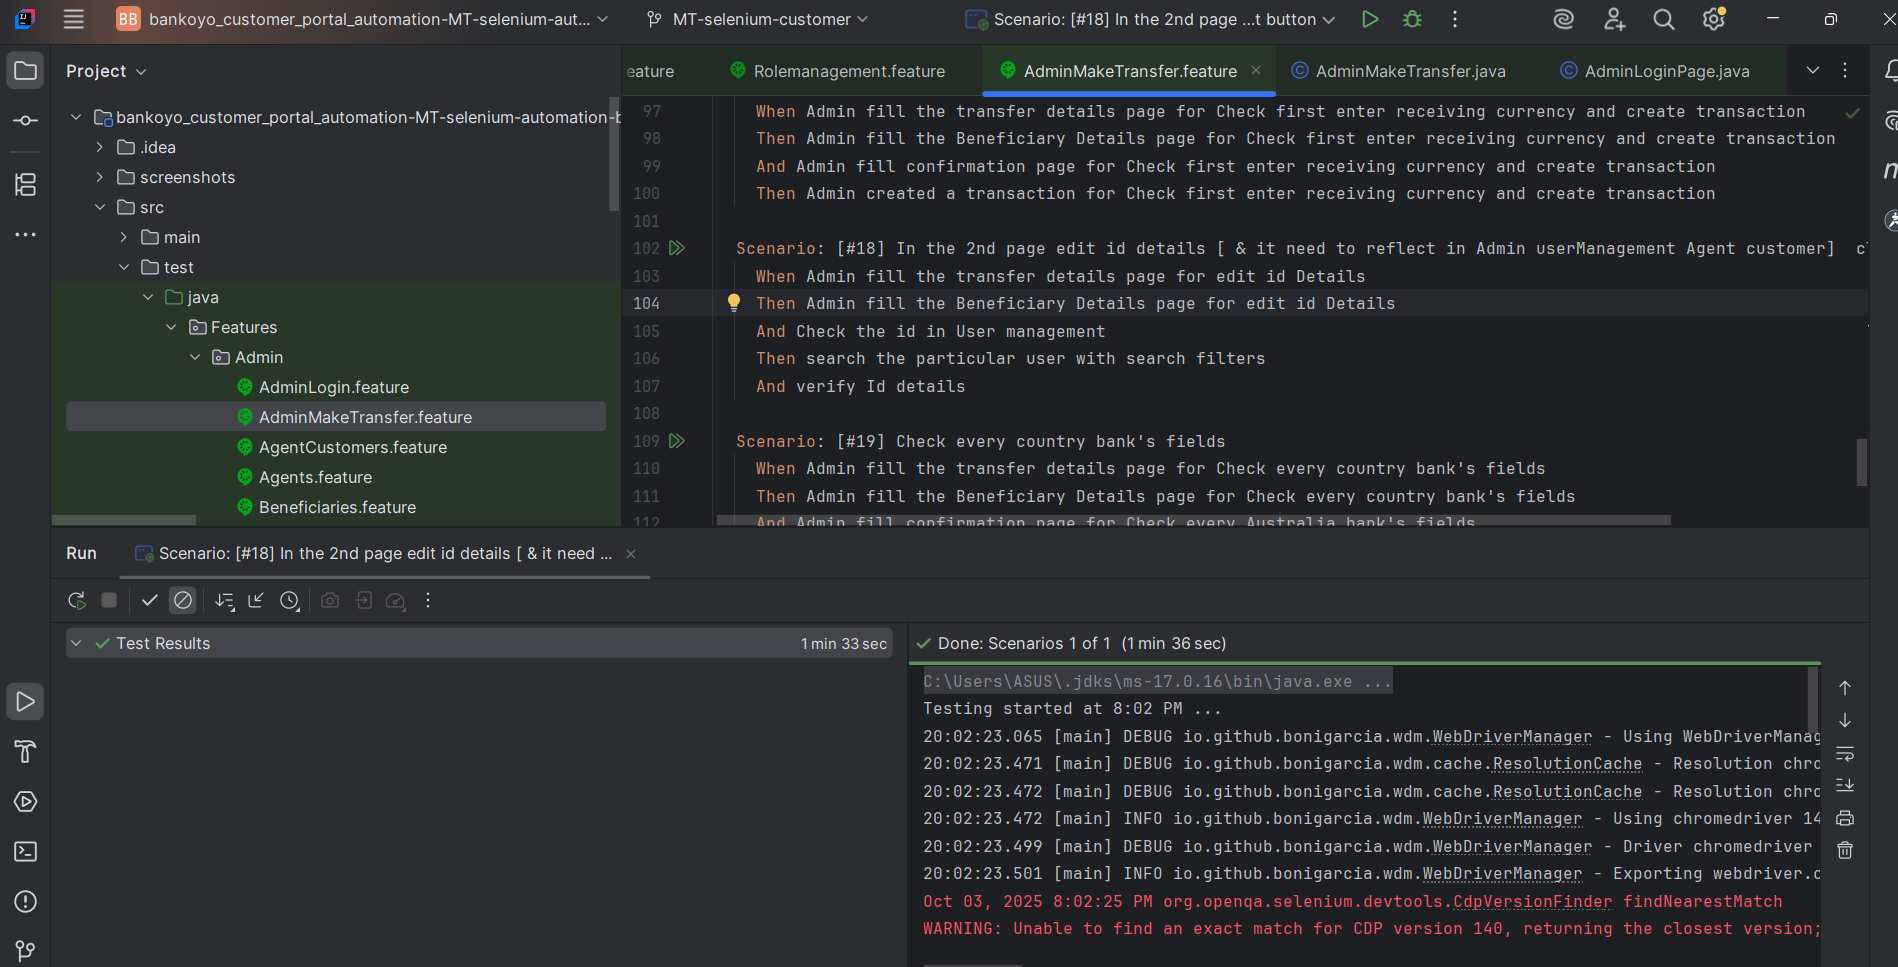The width and height of the screenshot is (1898, 967).
Task: Click the WebDriverManager link in console
Action: point(1511,737)
